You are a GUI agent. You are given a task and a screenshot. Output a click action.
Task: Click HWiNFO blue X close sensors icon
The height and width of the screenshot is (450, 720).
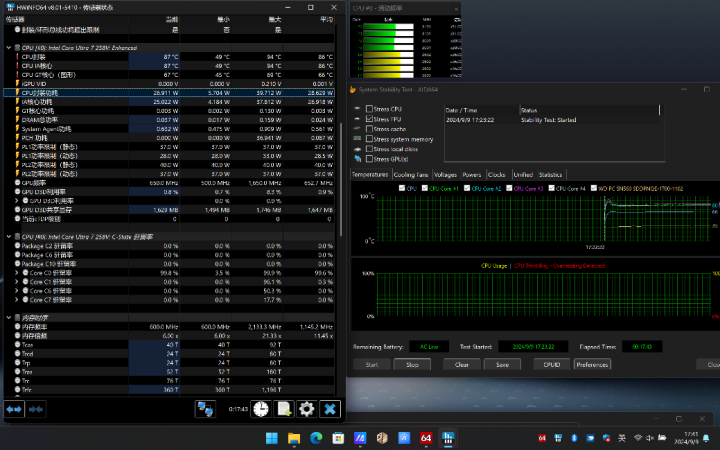click(x=330, y=409)
